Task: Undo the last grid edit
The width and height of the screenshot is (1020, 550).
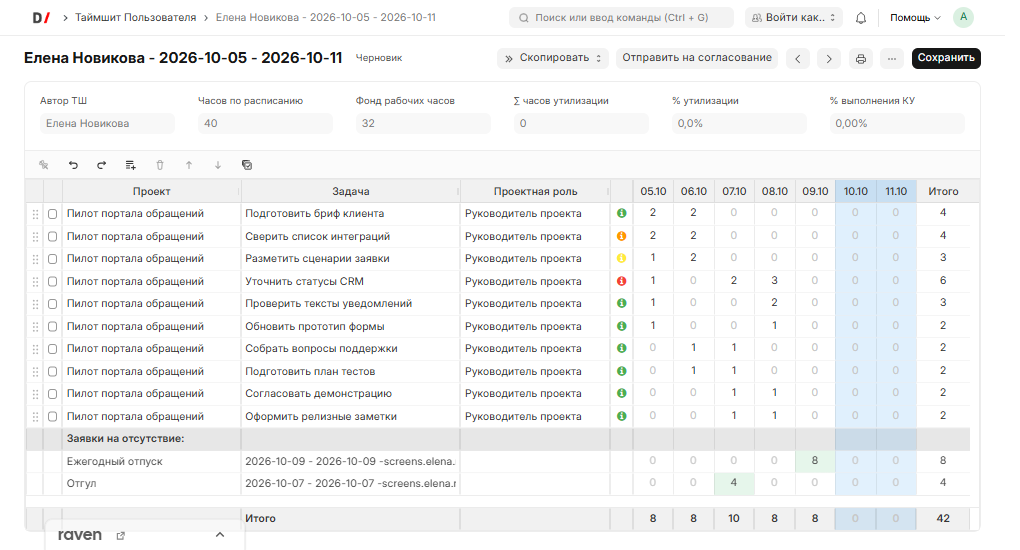Action: (73, 165)
